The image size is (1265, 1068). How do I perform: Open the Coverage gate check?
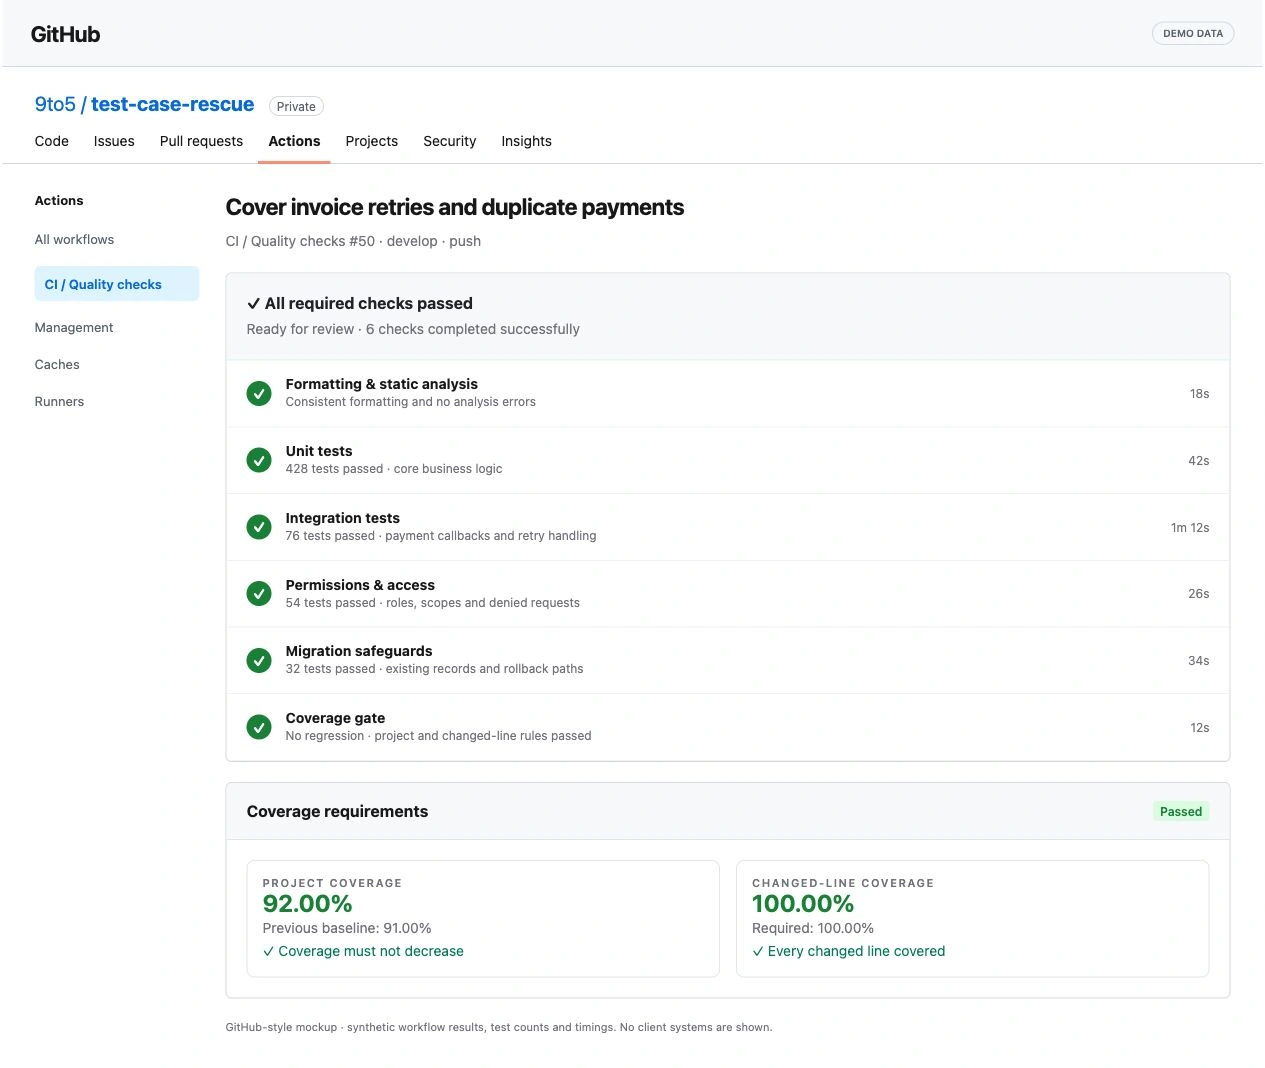point(728,727)
